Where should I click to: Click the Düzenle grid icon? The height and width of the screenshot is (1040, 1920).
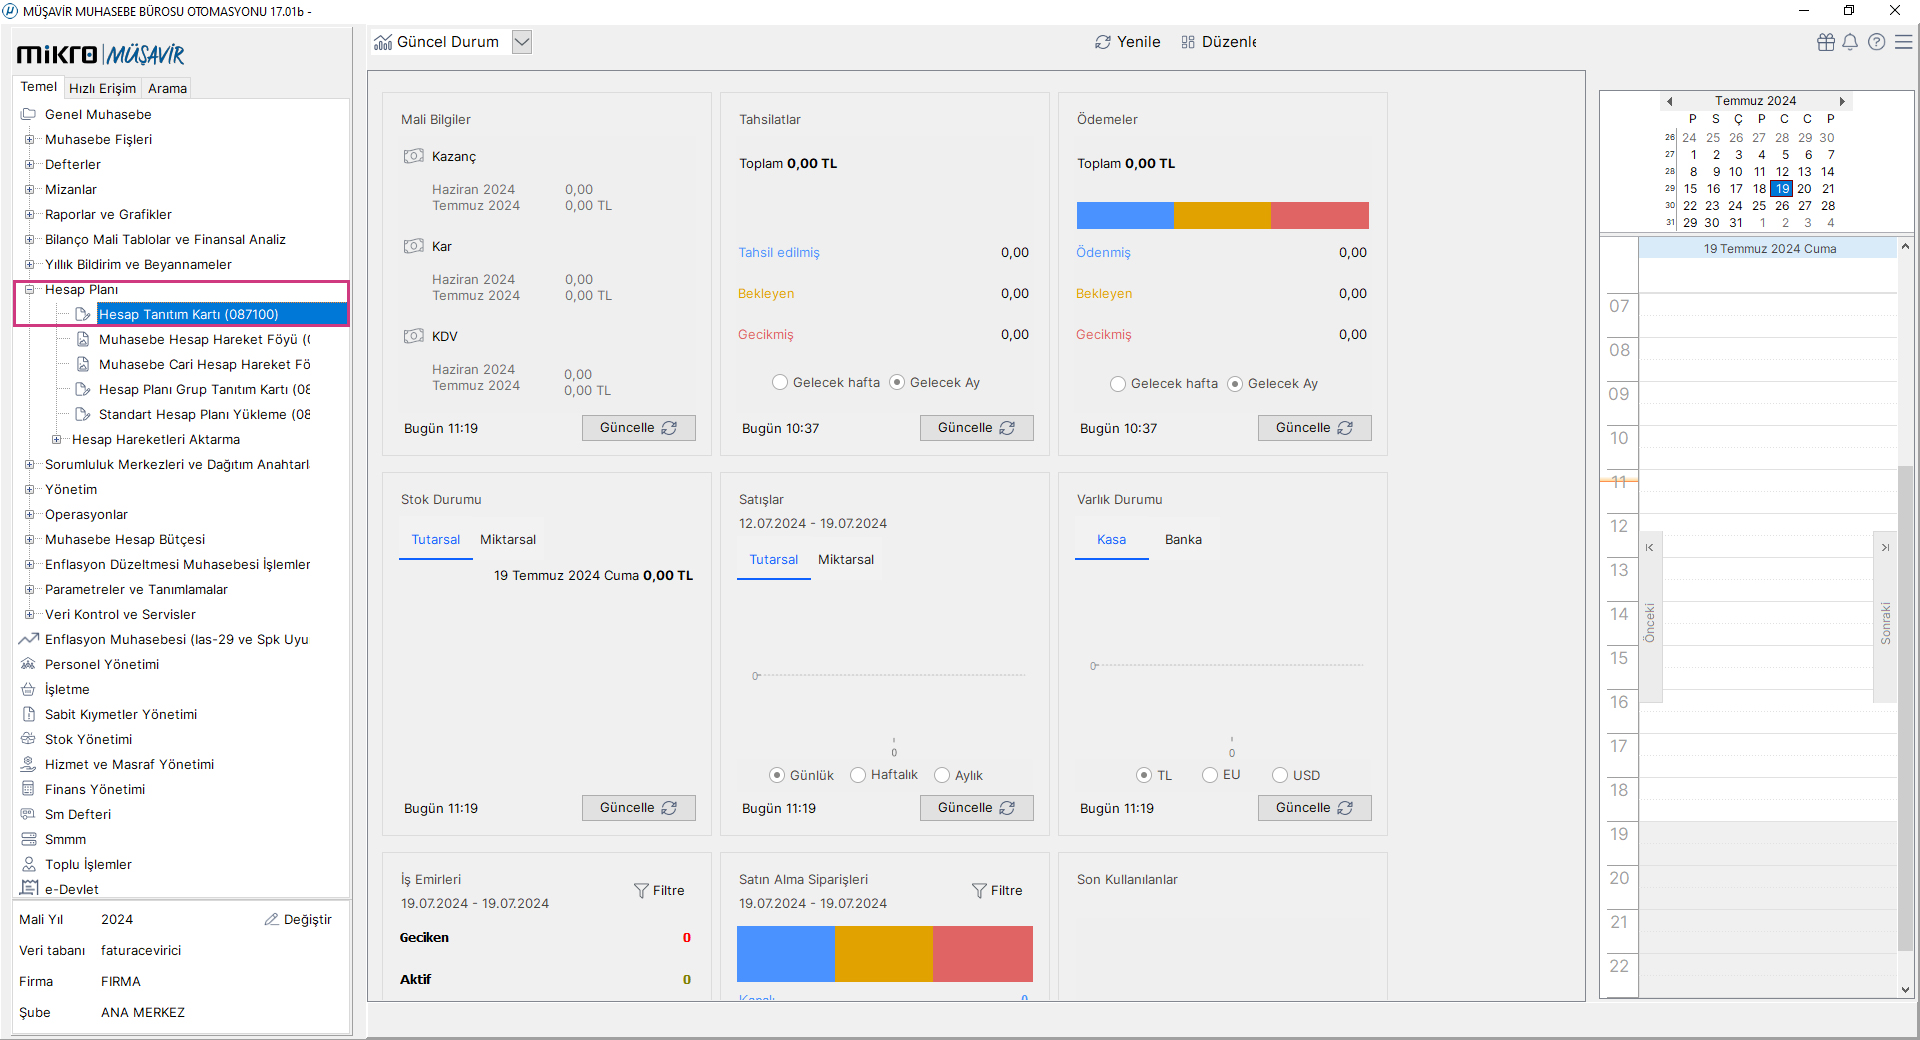pyautogui.click(x=1188, y=42)
